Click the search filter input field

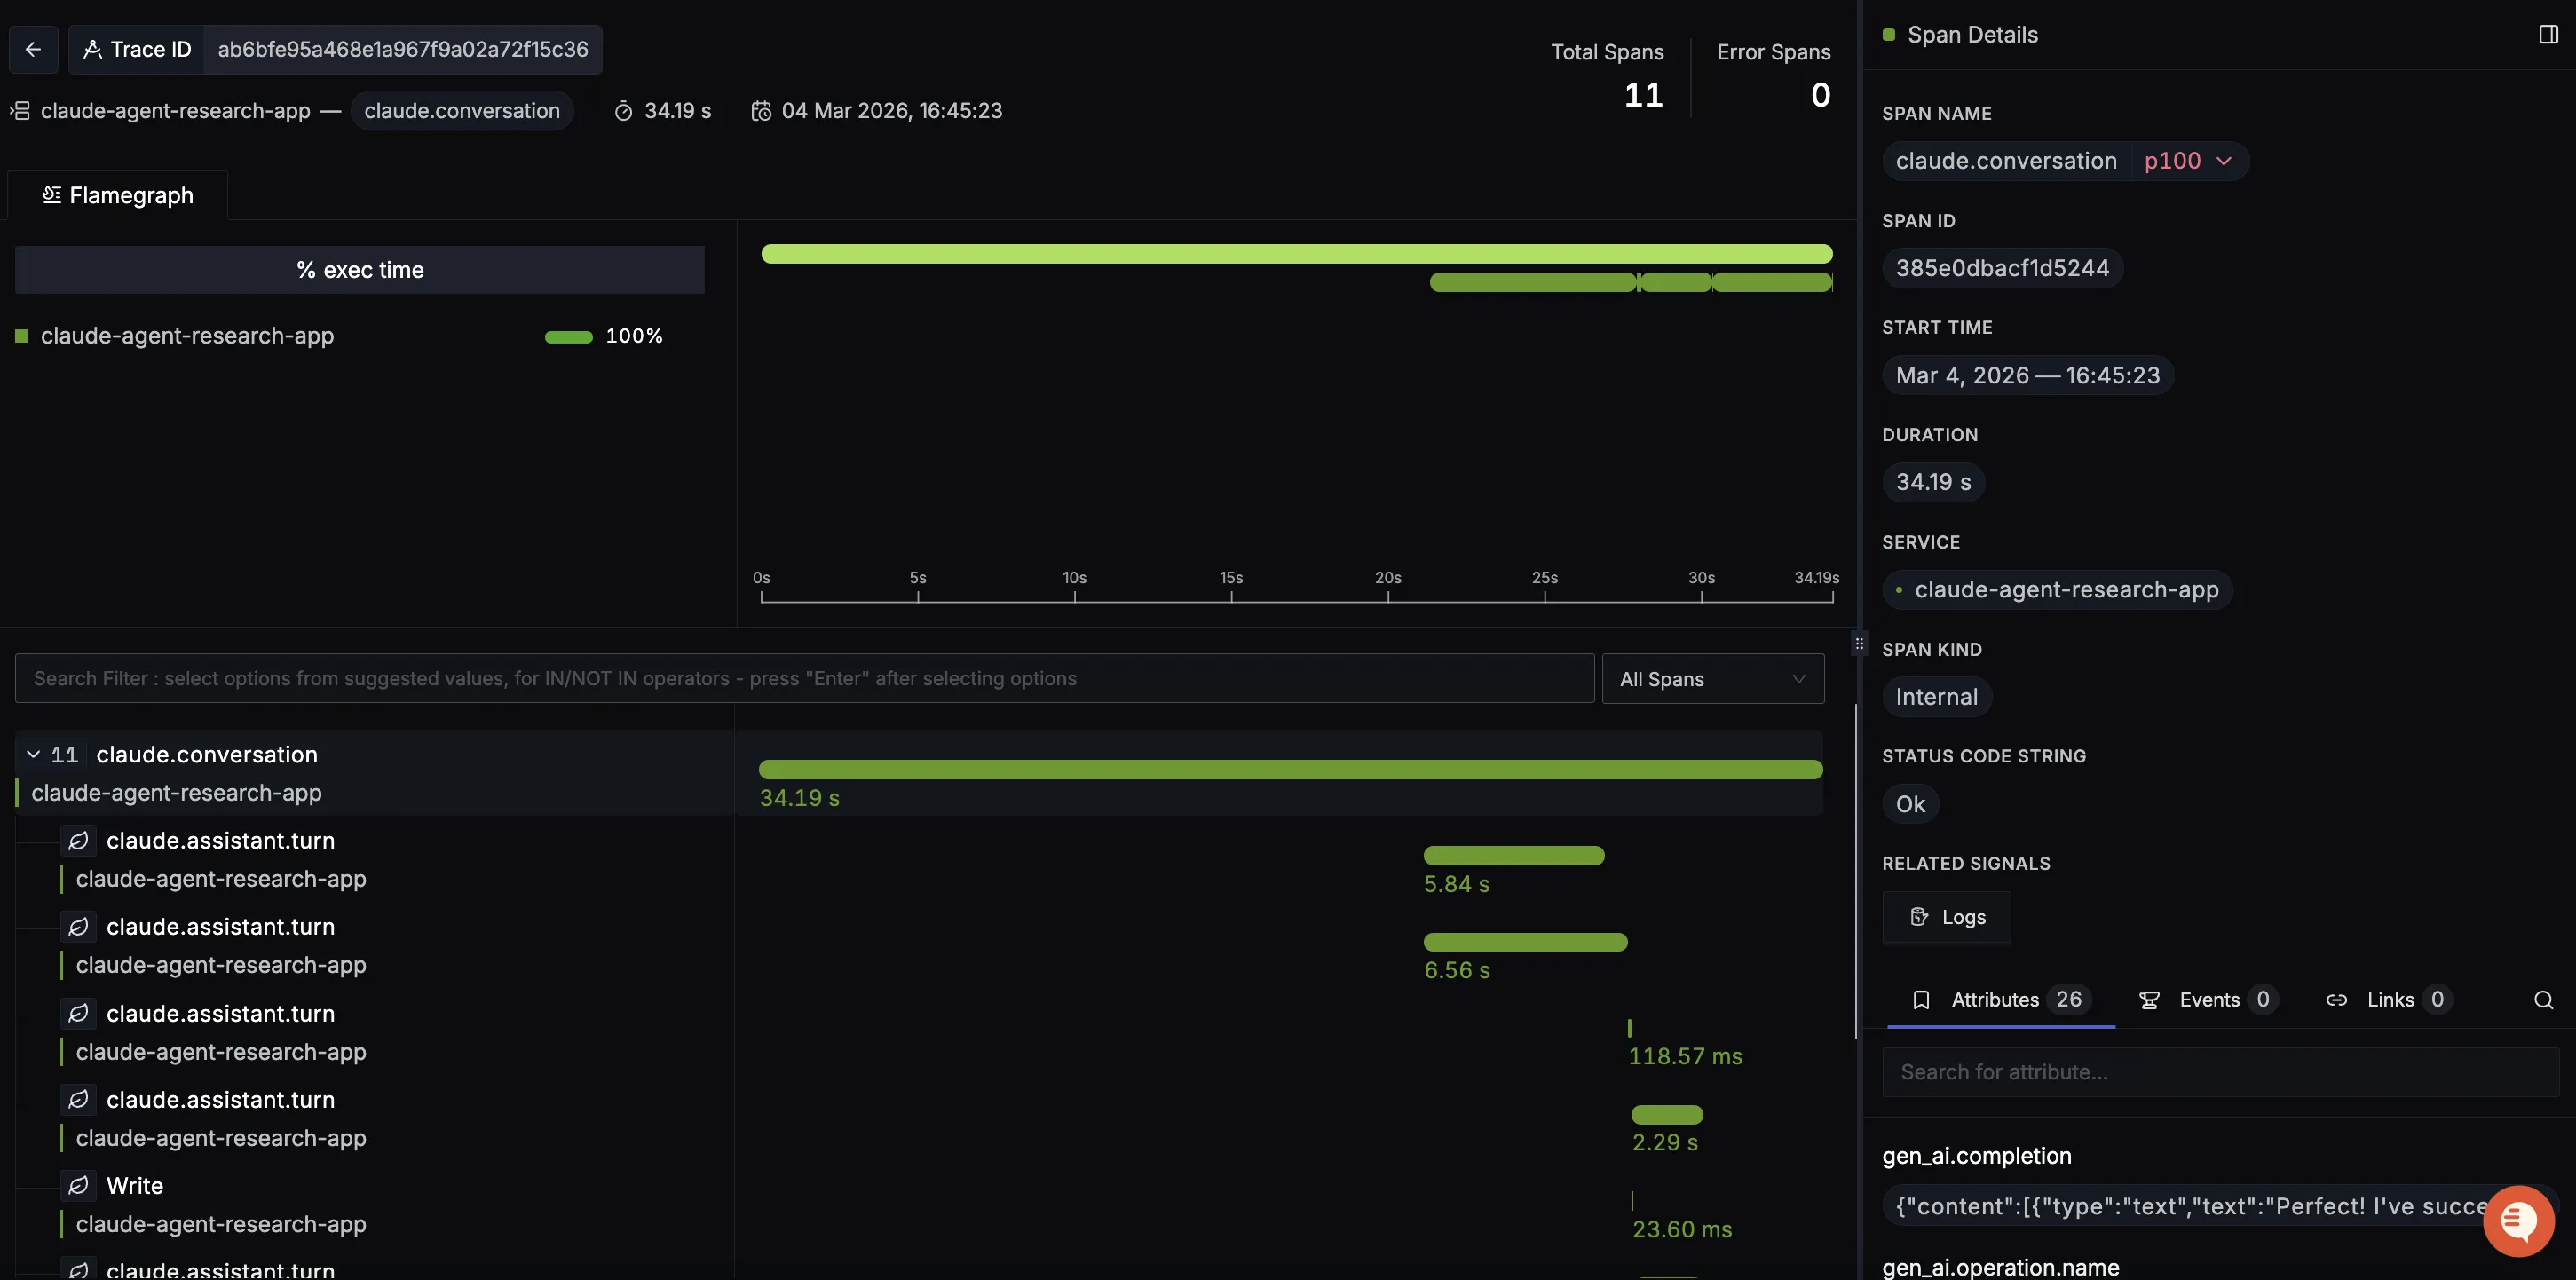tap(803, 679)
